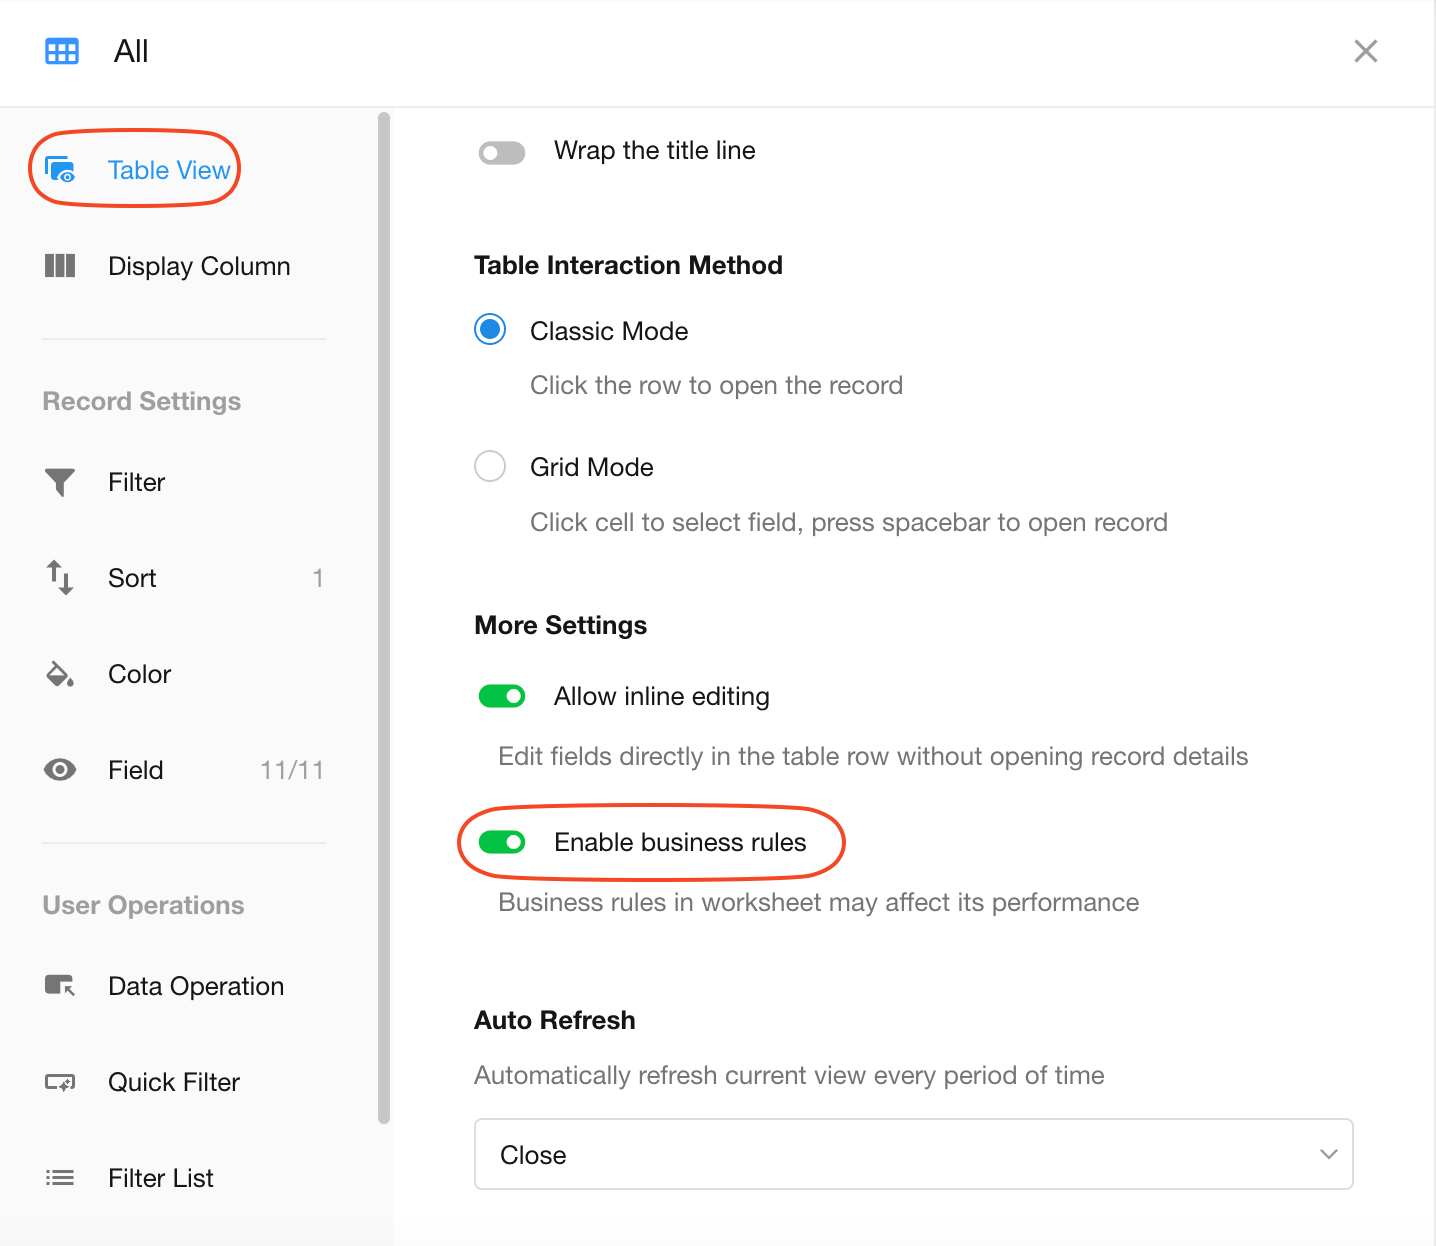Screen dimensions: 1436x1246
Task: Select the Grid Mode radio button
Action: click(x=490, y=466)
